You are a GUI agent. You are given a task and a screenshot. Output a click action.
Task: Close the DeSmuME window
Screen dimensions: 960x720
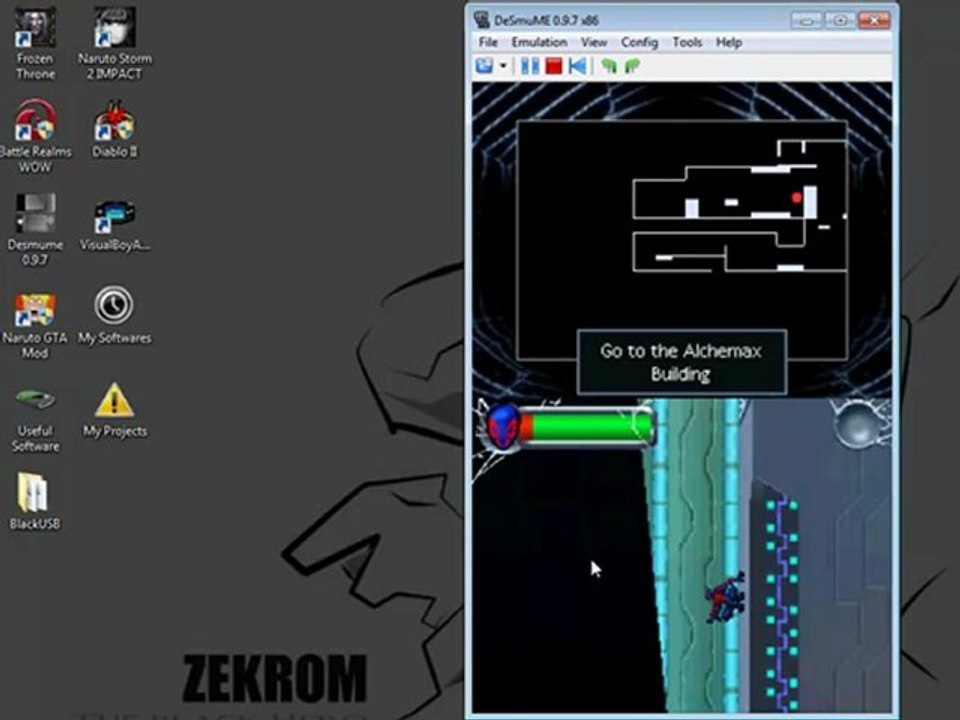[x=874, y=20]
